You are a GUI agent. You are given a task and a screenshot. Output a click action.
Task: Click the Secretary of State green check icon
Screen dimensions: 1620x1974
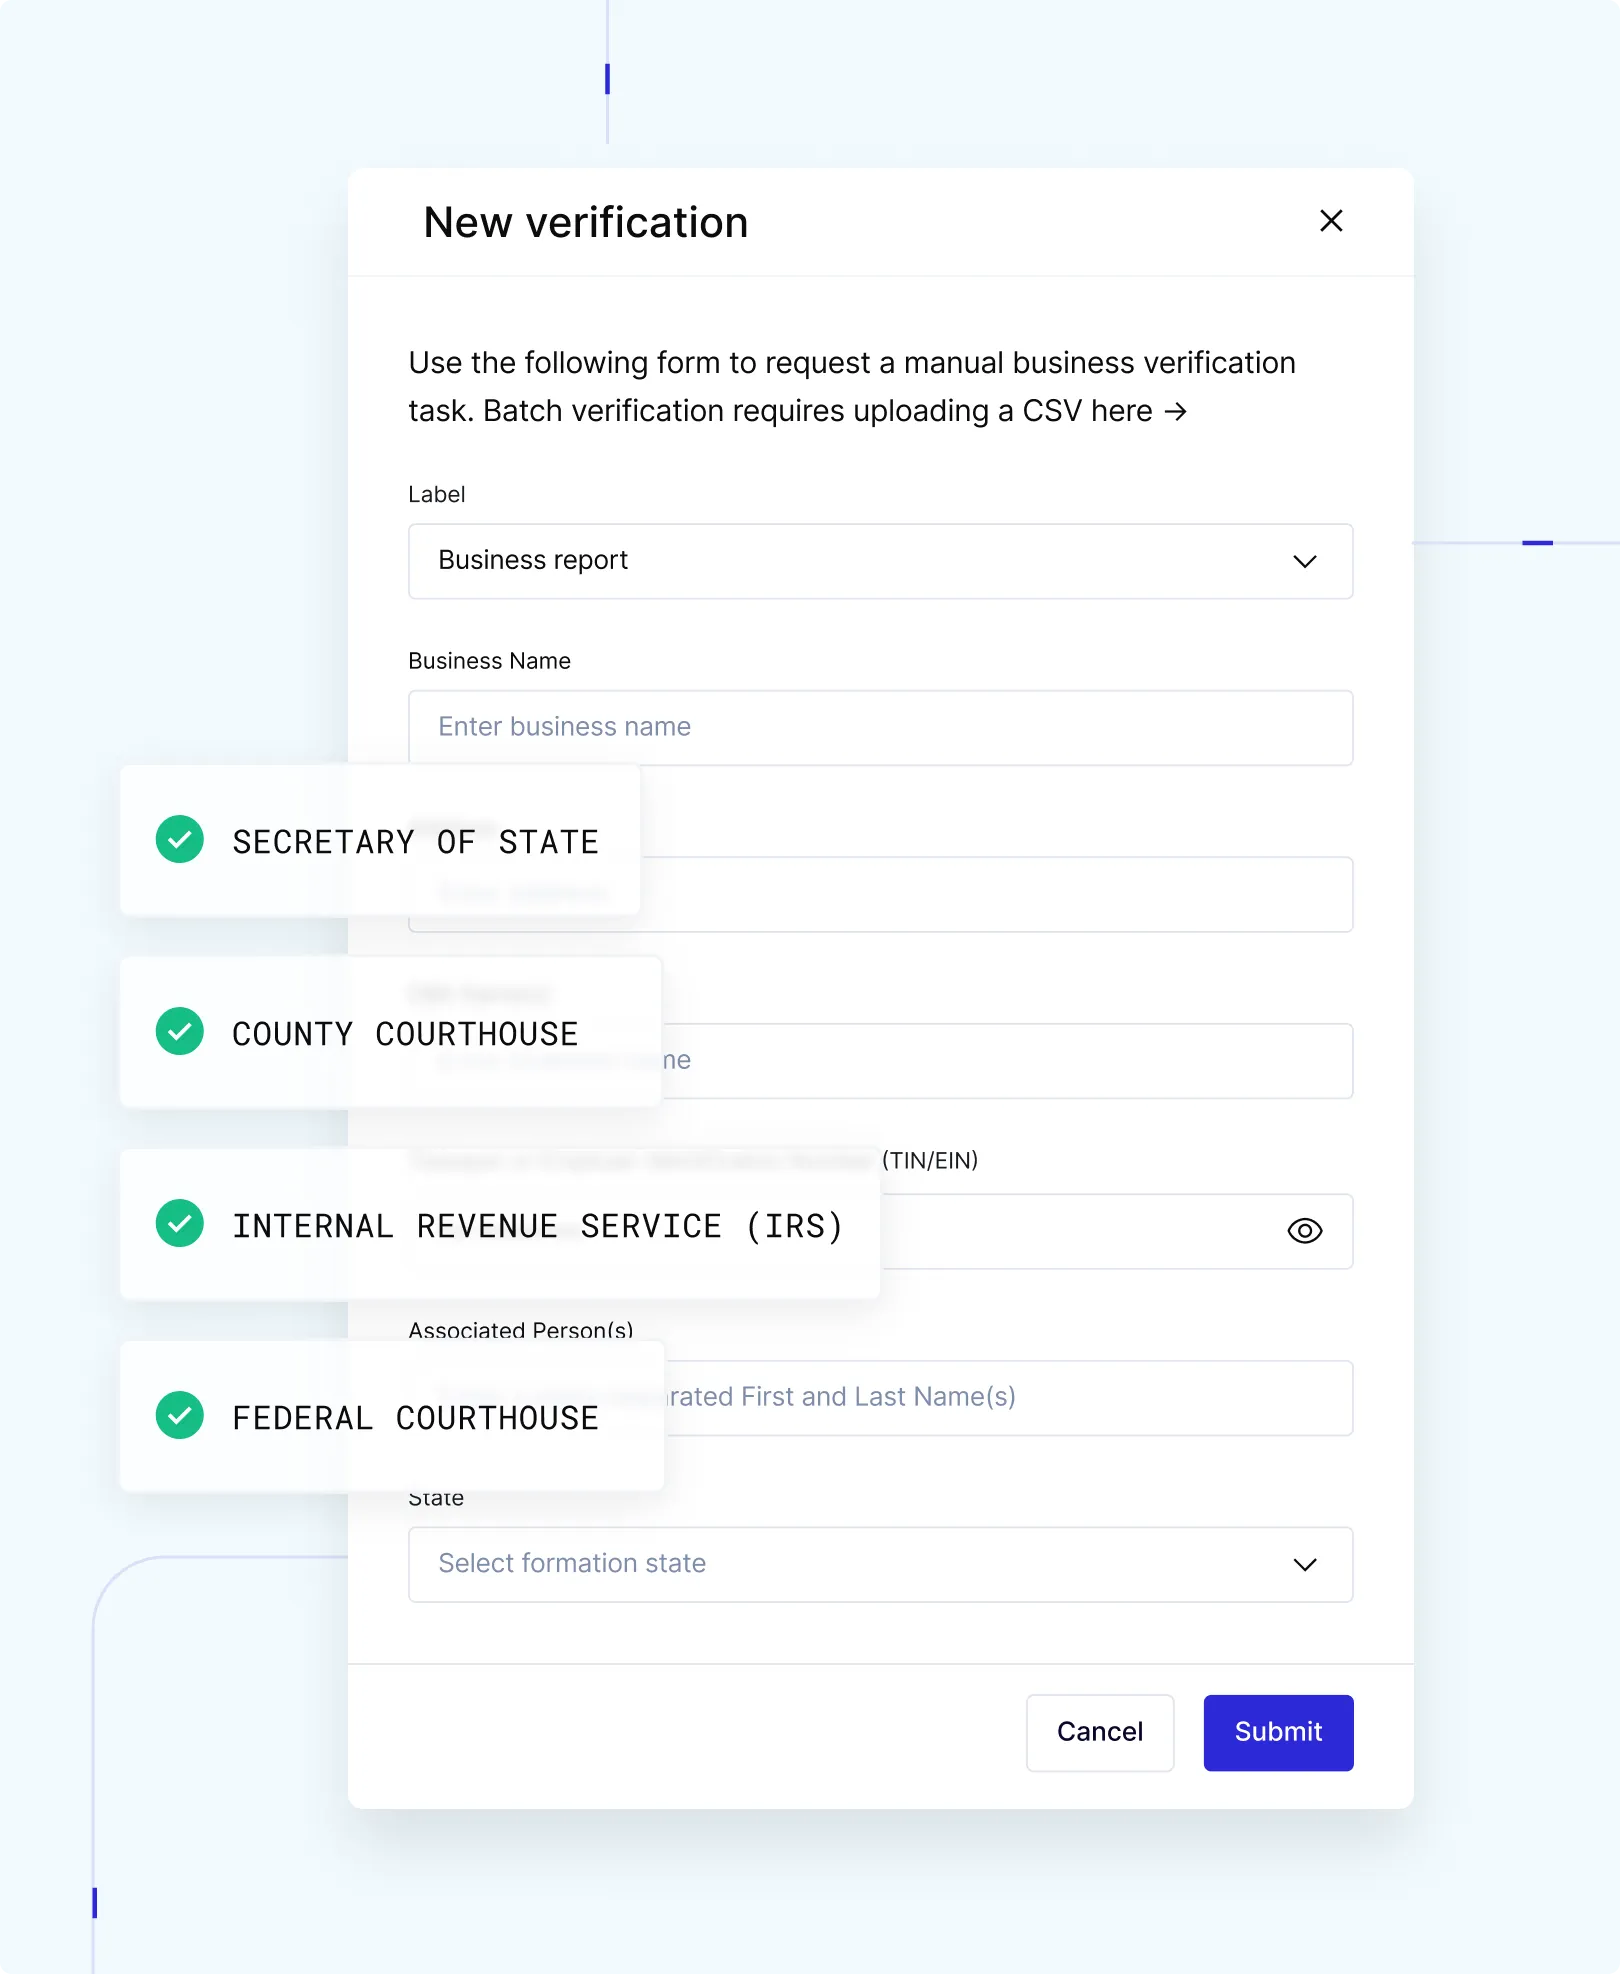[180, 839]
